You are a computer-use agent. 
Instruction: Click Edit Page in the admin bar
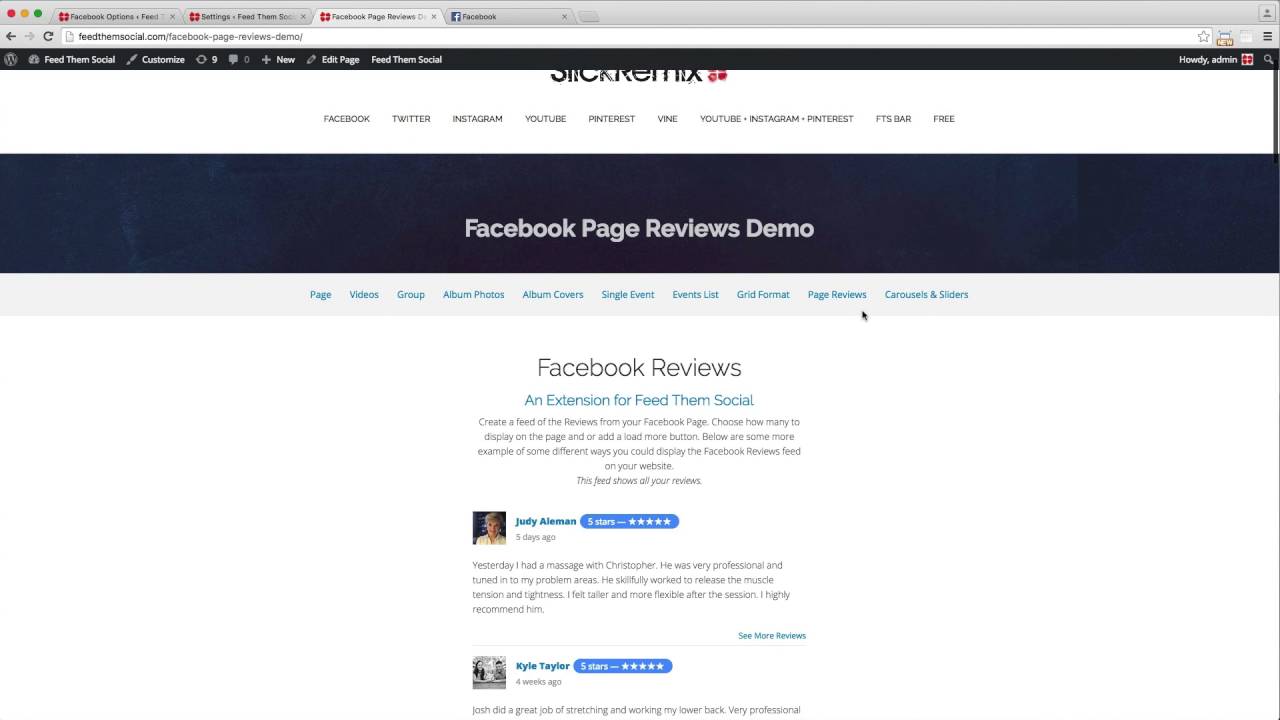tap(333, 59)
